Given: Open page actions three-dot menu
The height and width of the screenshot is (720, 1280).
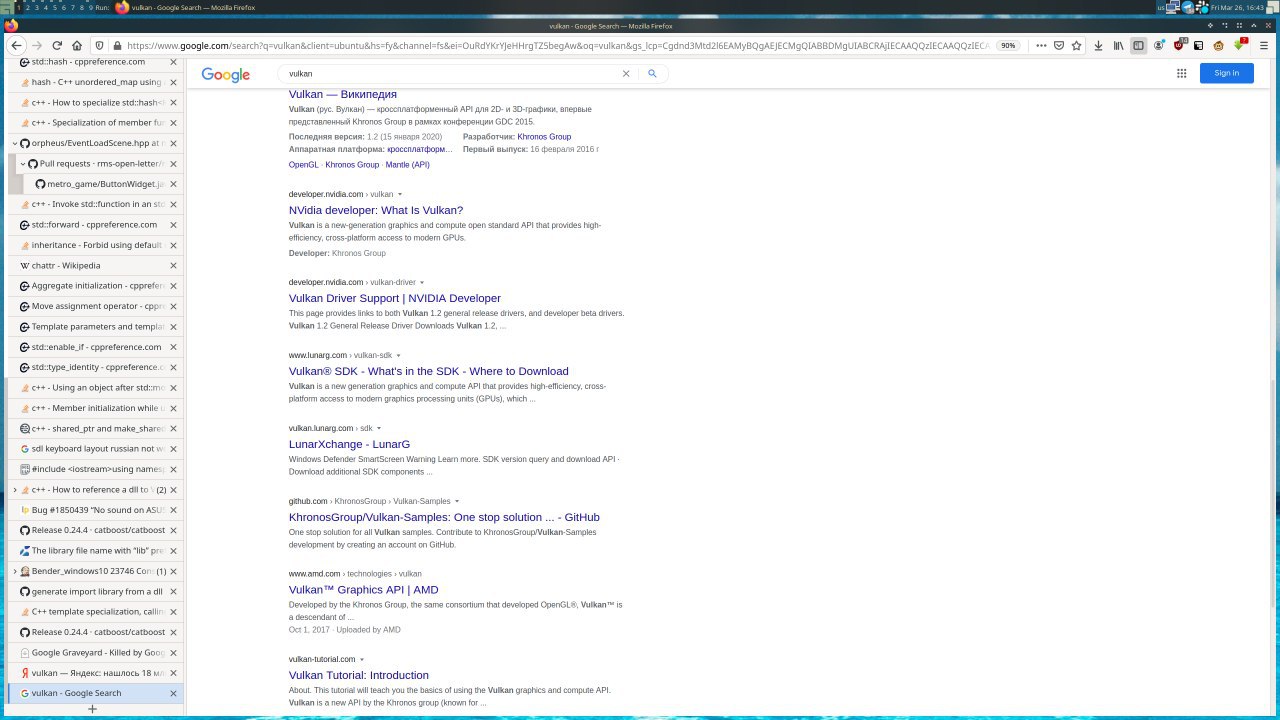Looking at the screenshot, I should (1041, 45).
